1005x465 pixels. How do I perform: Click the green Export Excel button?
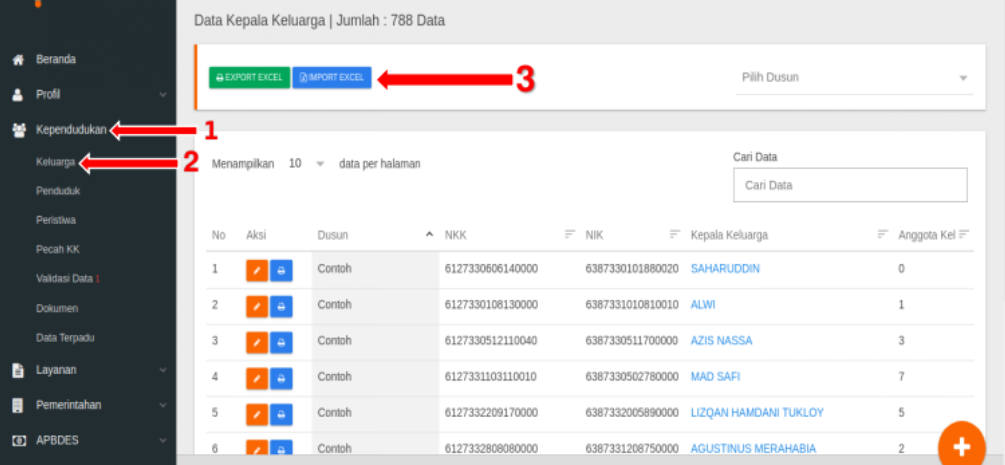pos(249,78)
